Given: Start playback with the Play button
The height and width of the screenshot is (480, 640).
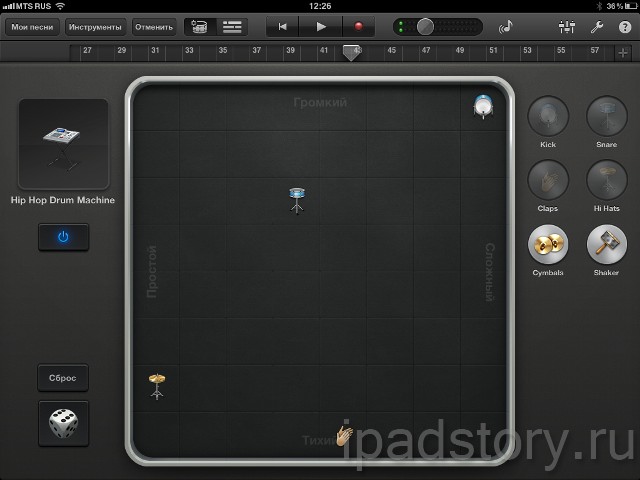Looking at the screenshot, I should pos(321,27).
